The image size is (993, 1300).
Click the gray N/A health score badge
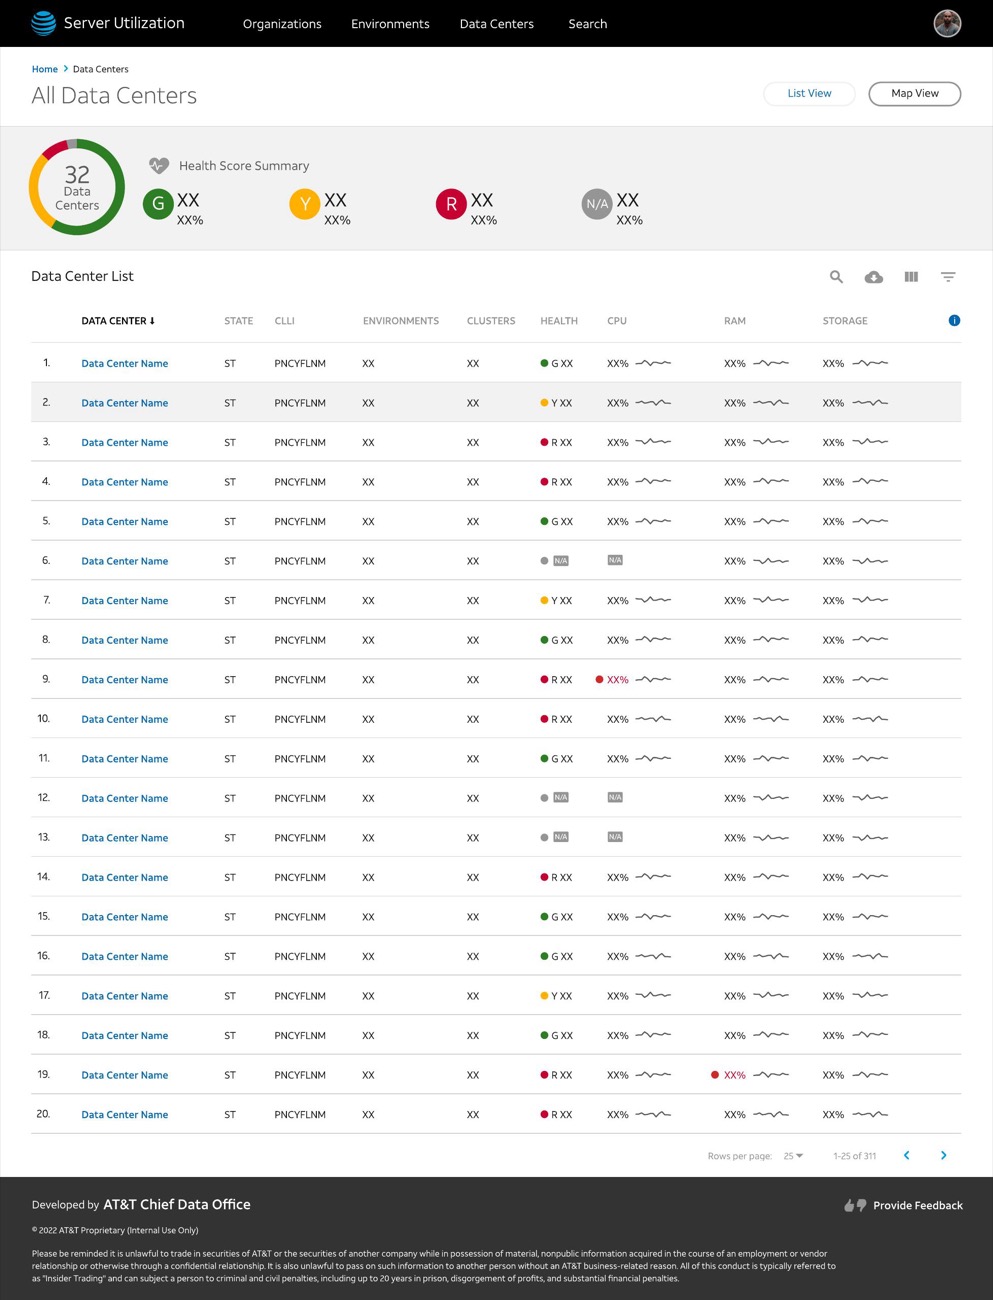click(597, 204)
